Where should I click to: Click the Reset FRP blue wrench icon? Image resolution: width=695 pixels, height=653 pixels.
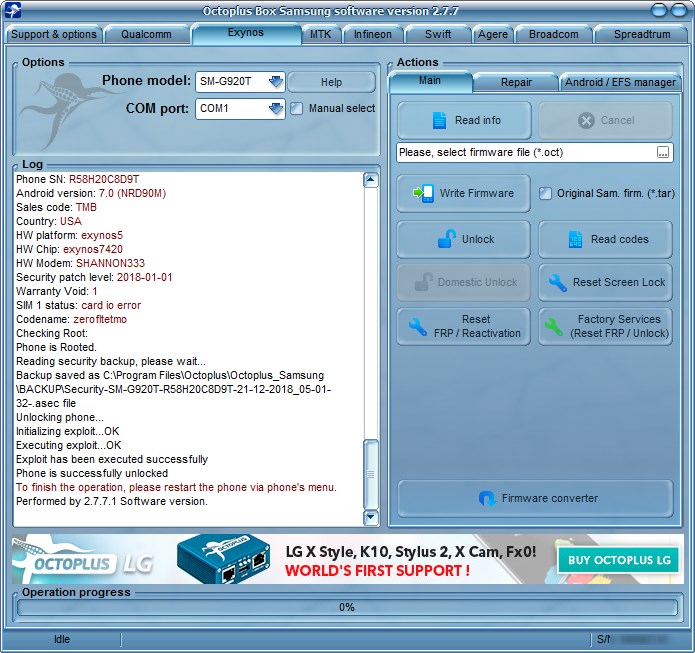point(417,327)
